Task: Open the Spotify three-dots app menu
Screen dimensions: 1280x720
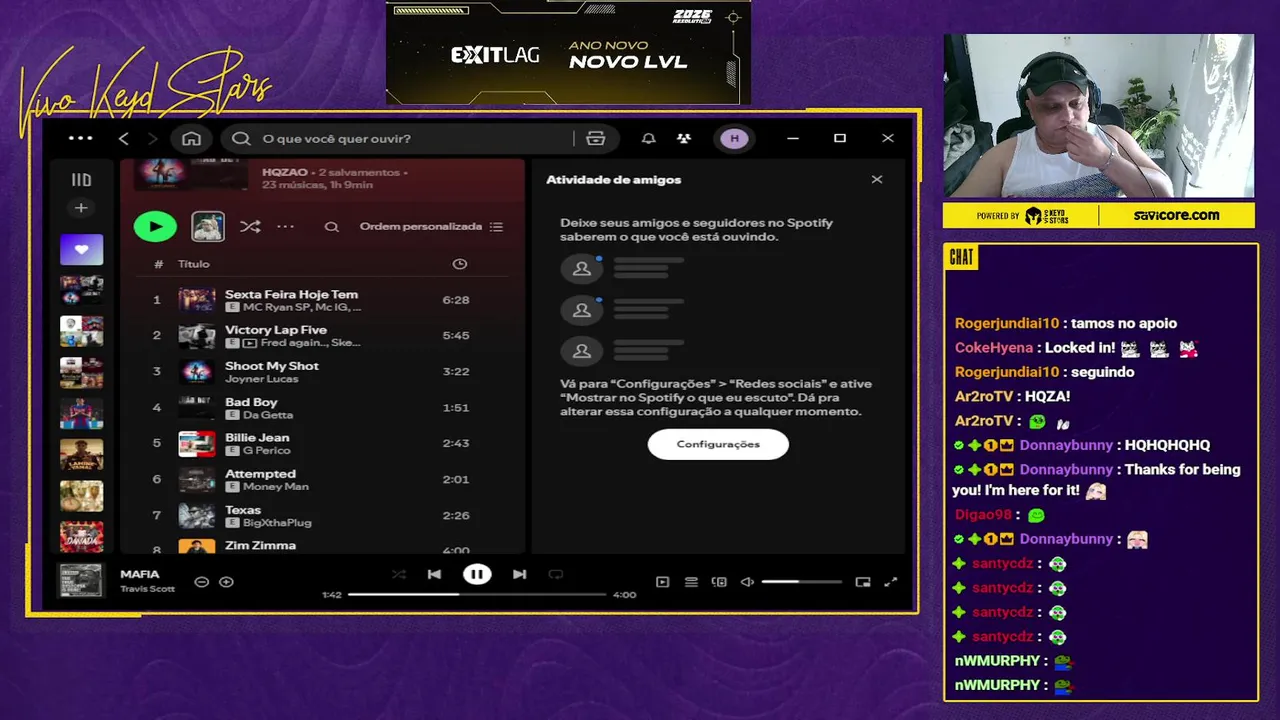Action: point(81,138)
